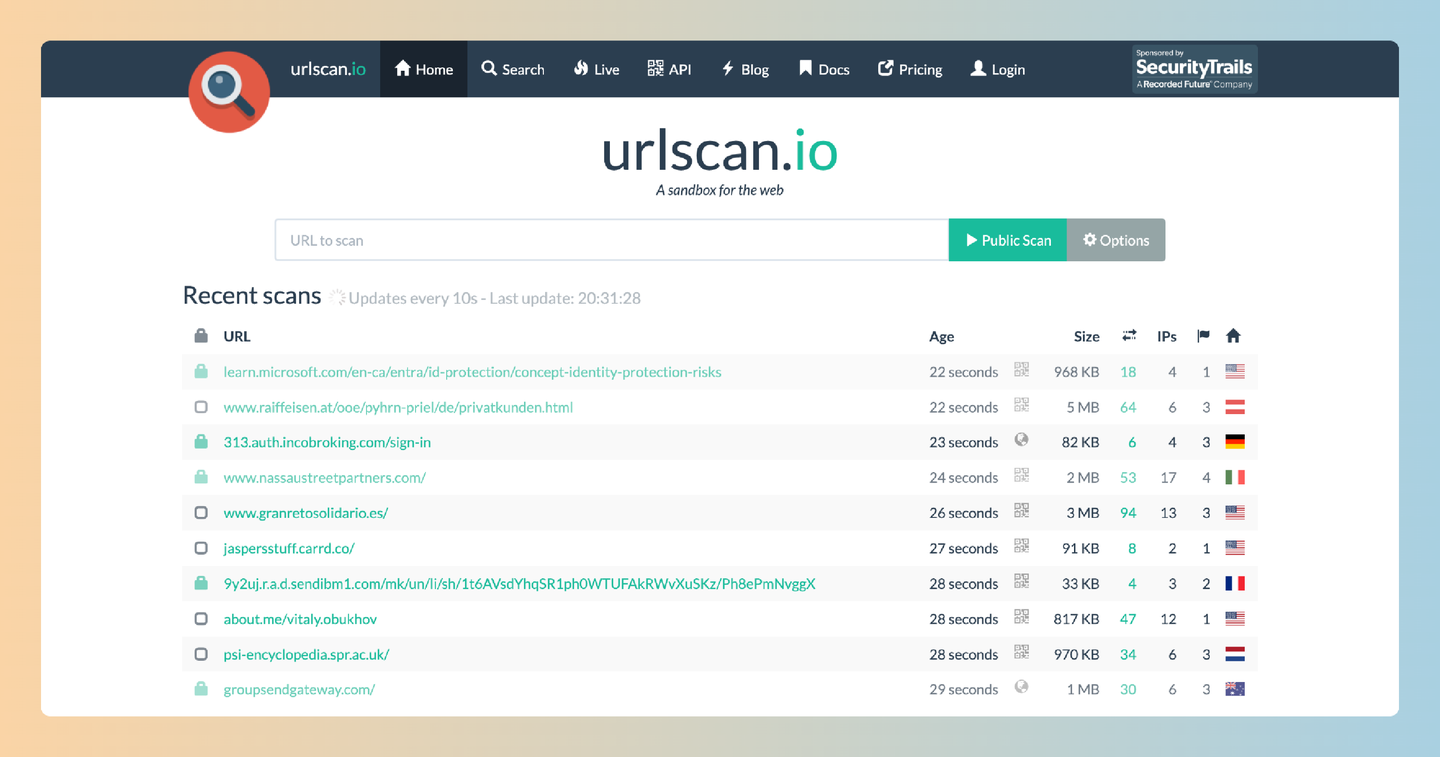Click the globe icon on the 313.auth.incobroking.com row

pos(1021,441)
